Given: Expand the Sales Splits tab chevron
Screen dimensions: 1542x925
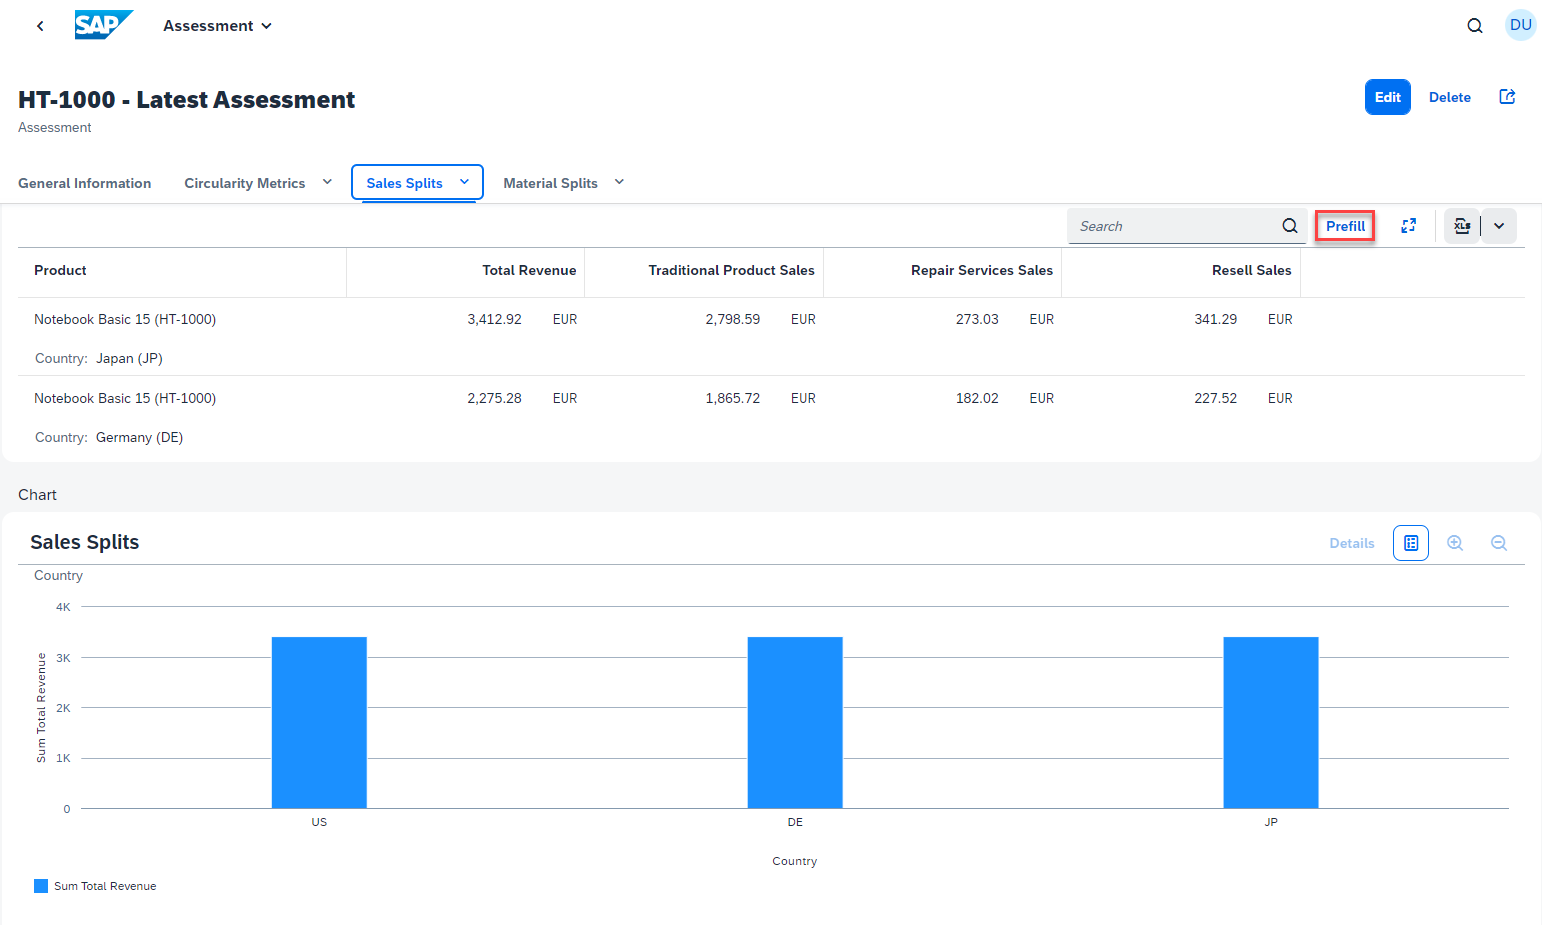Looking at the screenshot, I should [x=464, y=182].
